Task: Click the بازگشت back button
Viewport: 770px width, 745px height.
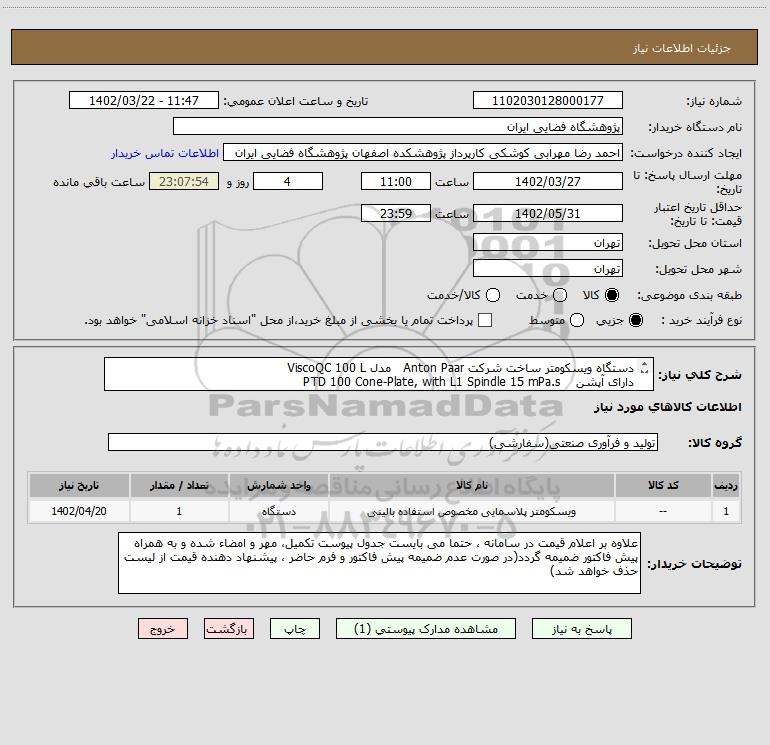Action: click(229, 629)
